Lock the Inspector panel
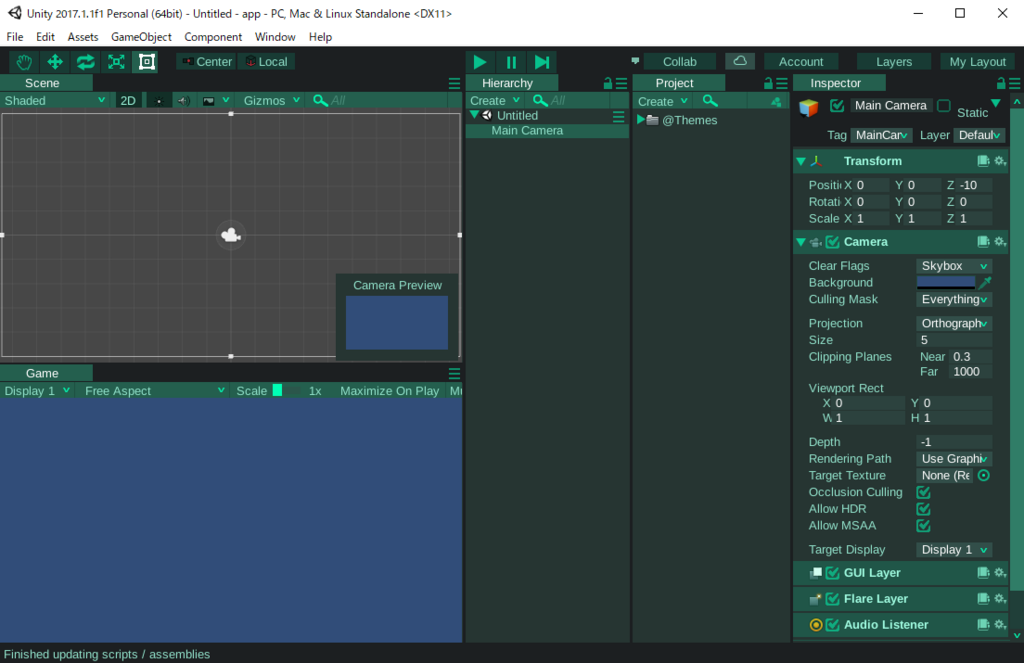1024x663 pixels. (1000, 83)
